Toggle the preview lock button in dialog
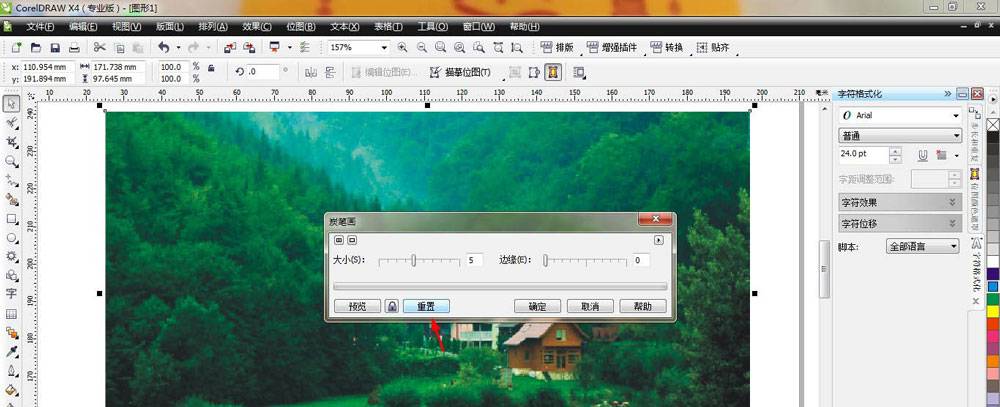 (392, 306)
